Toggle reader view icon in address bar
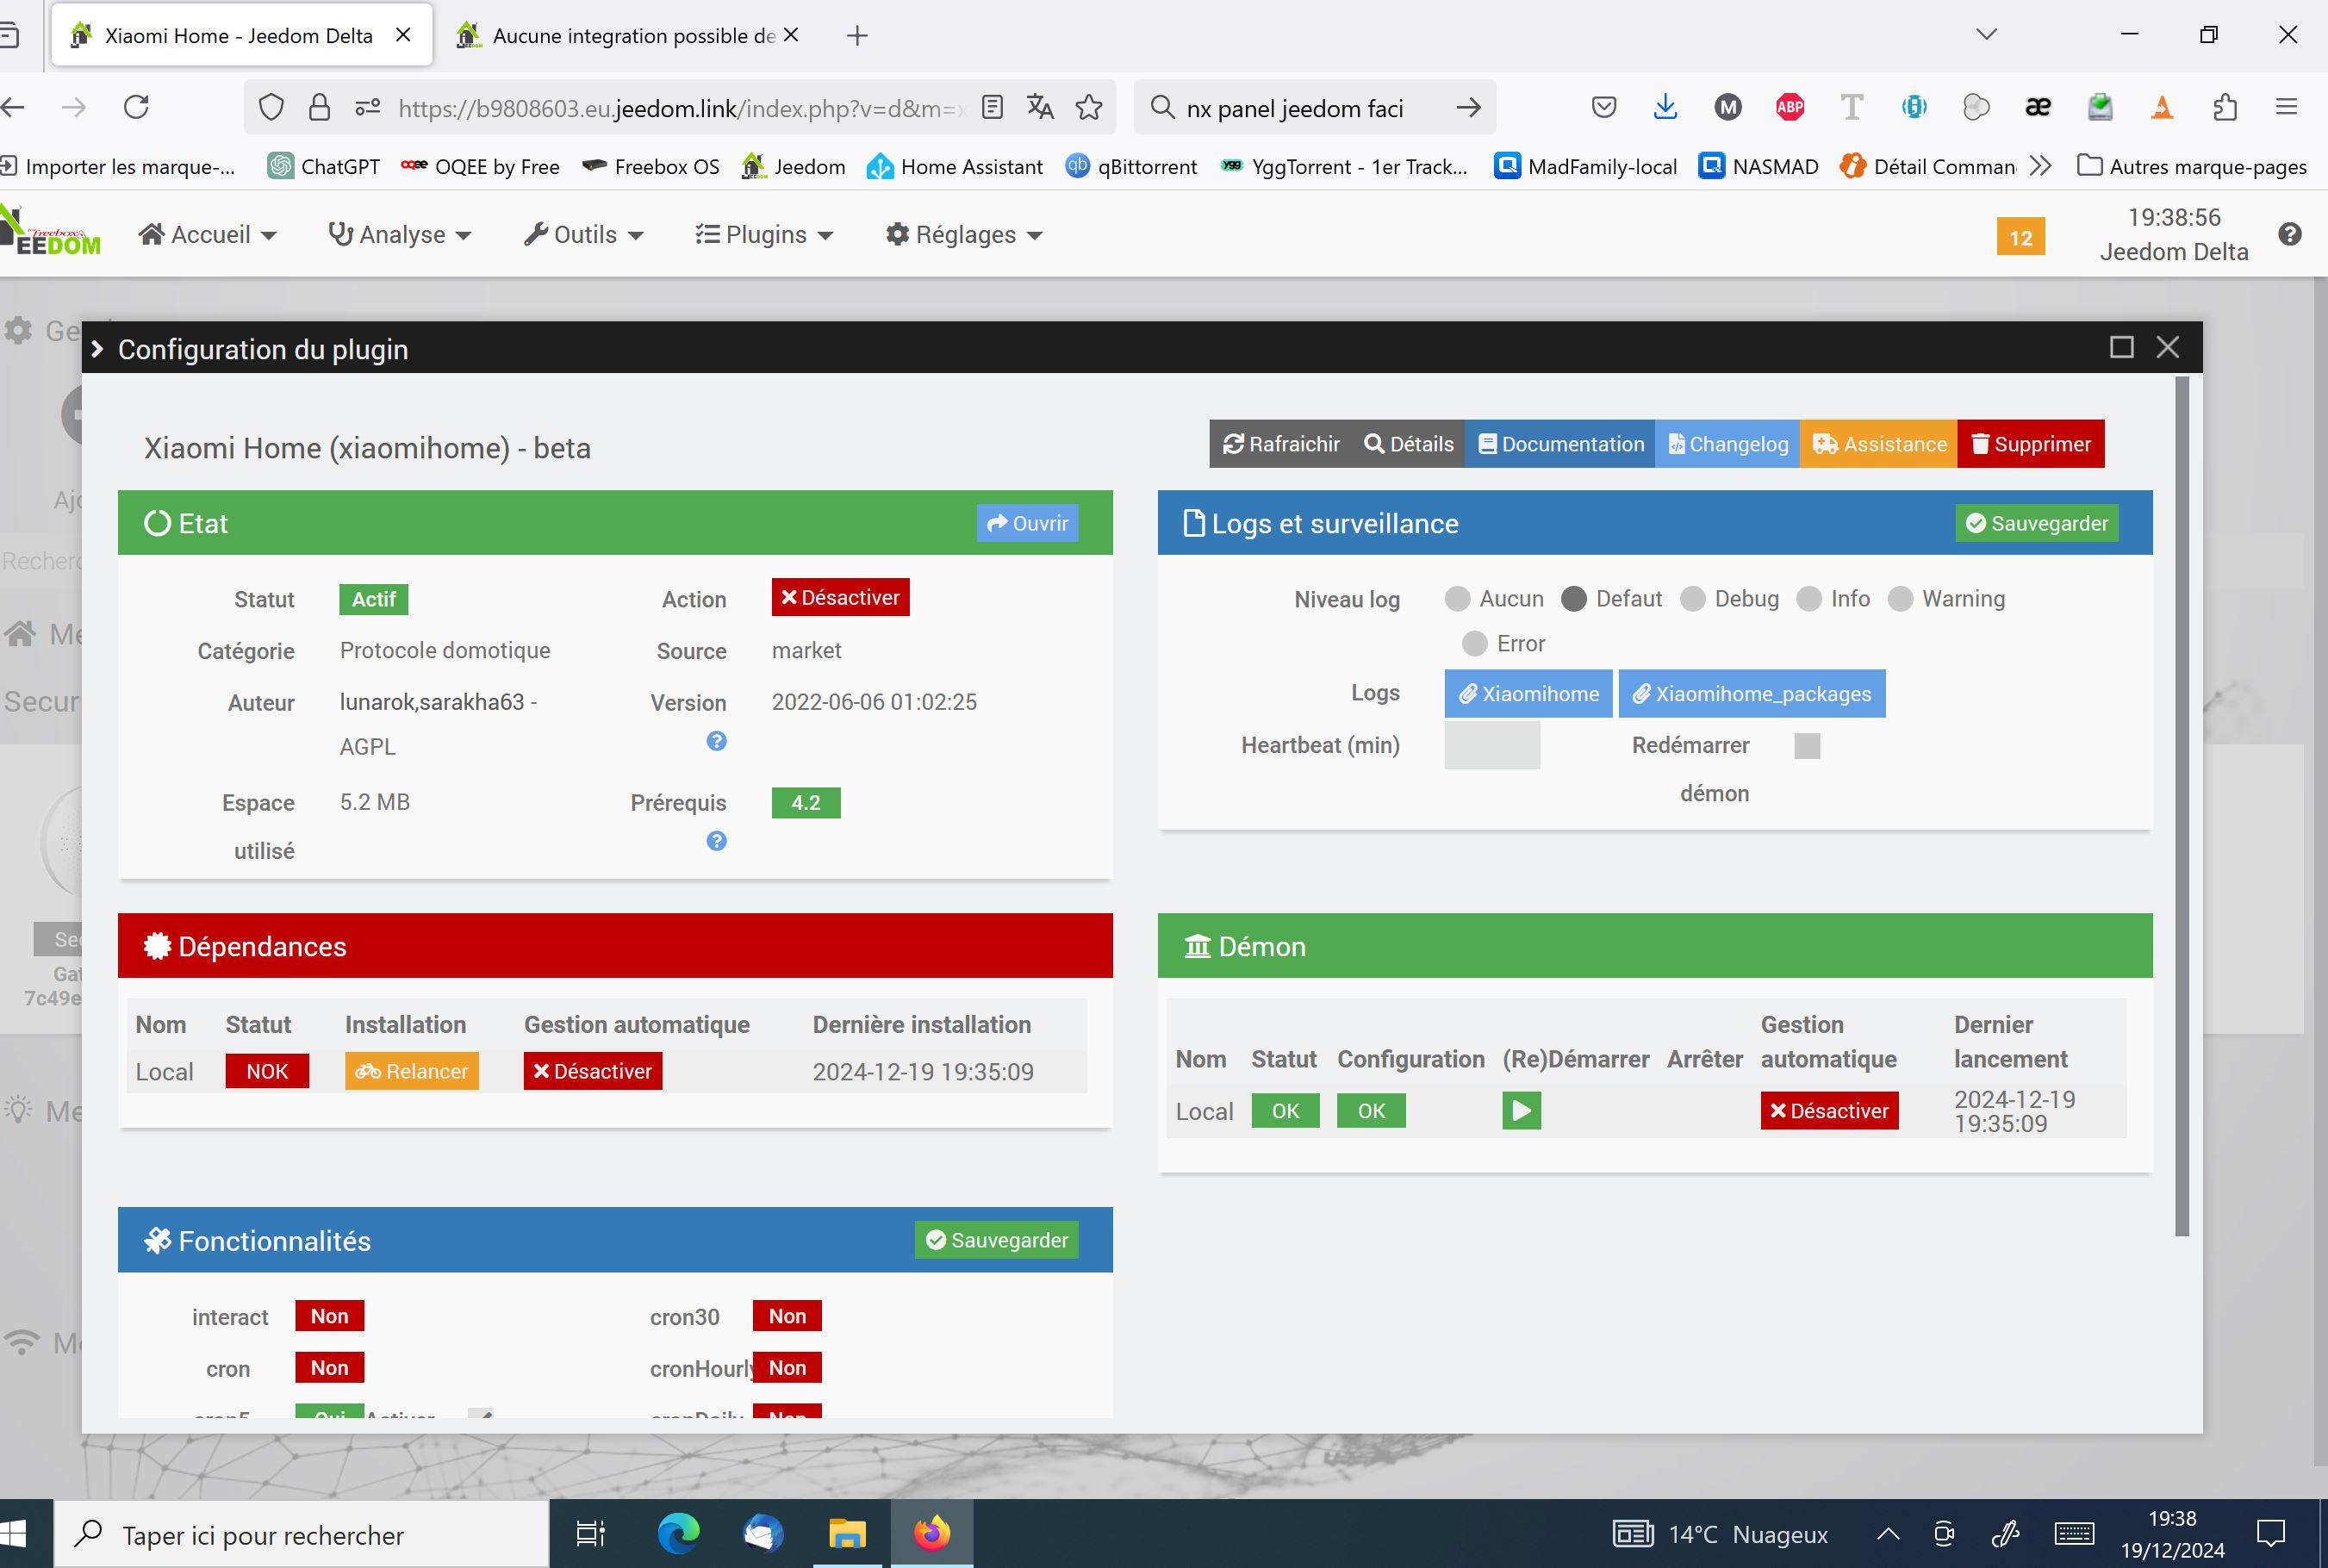The image size is (2328, 1568). pyautogui.click(x=992, y=107)
